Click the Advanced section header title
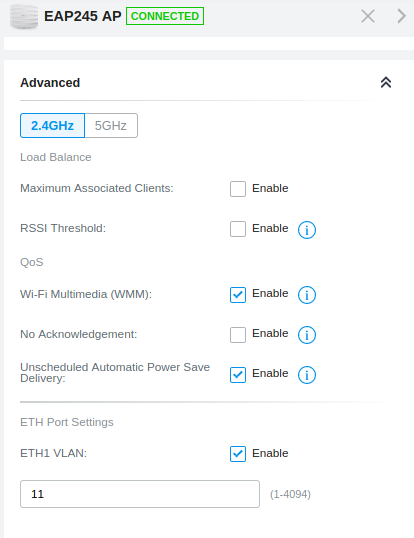The width and height of the screenshot is (414, 538). 50,83
